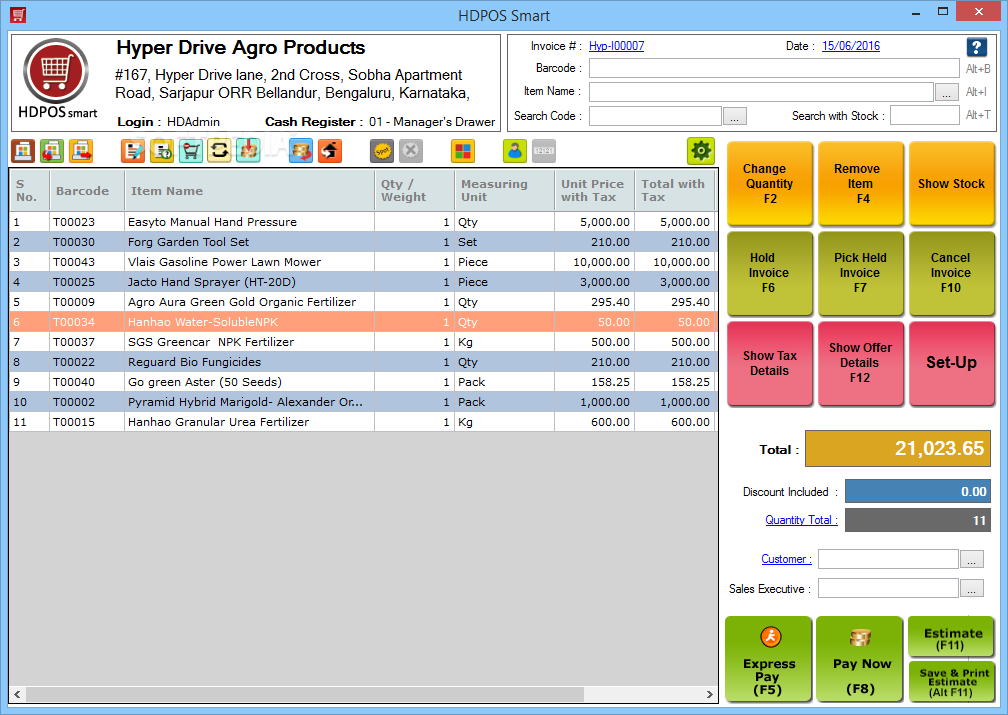Select row Reguard Bio Fungicides
The height and width of the screenshot is (715, 1008).
pyautogui.click(x=363, y=361)
